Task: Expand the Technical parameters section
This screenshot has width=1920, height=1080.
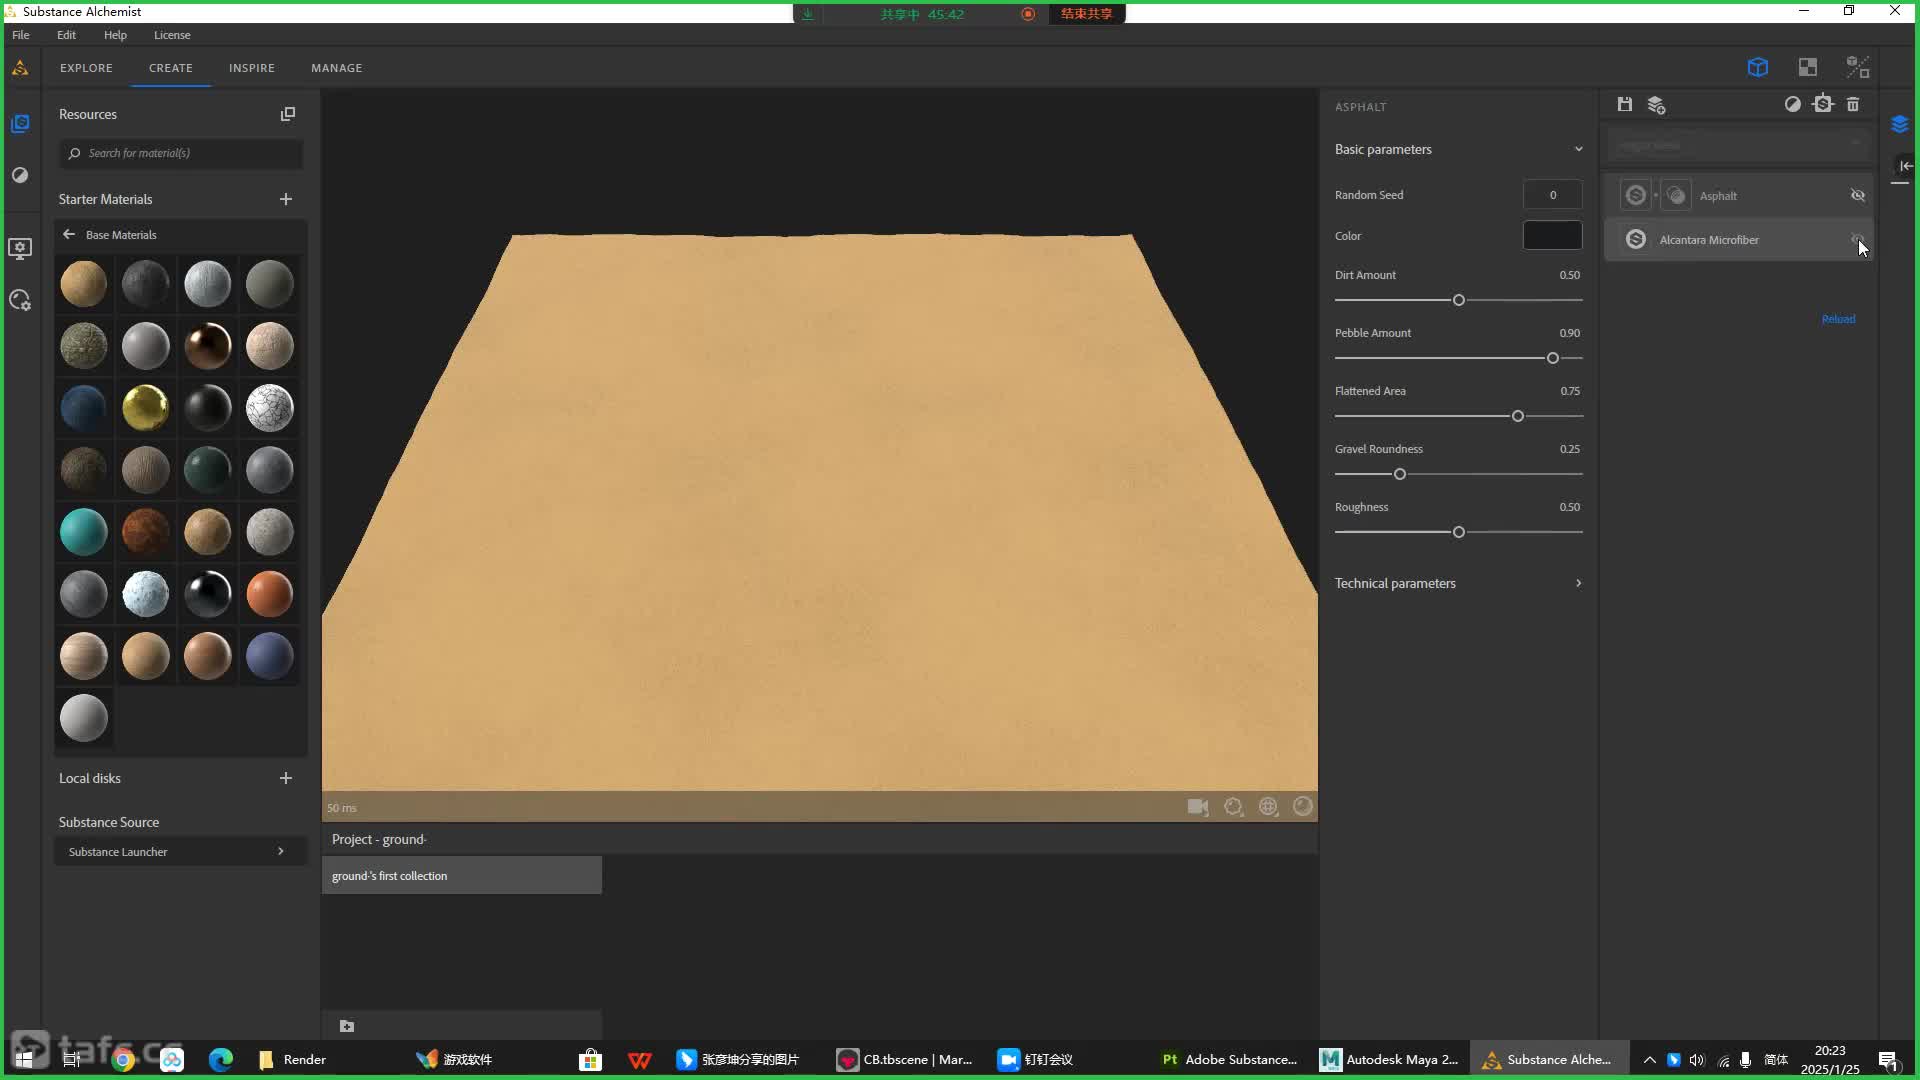Action: pos(1579,583)
